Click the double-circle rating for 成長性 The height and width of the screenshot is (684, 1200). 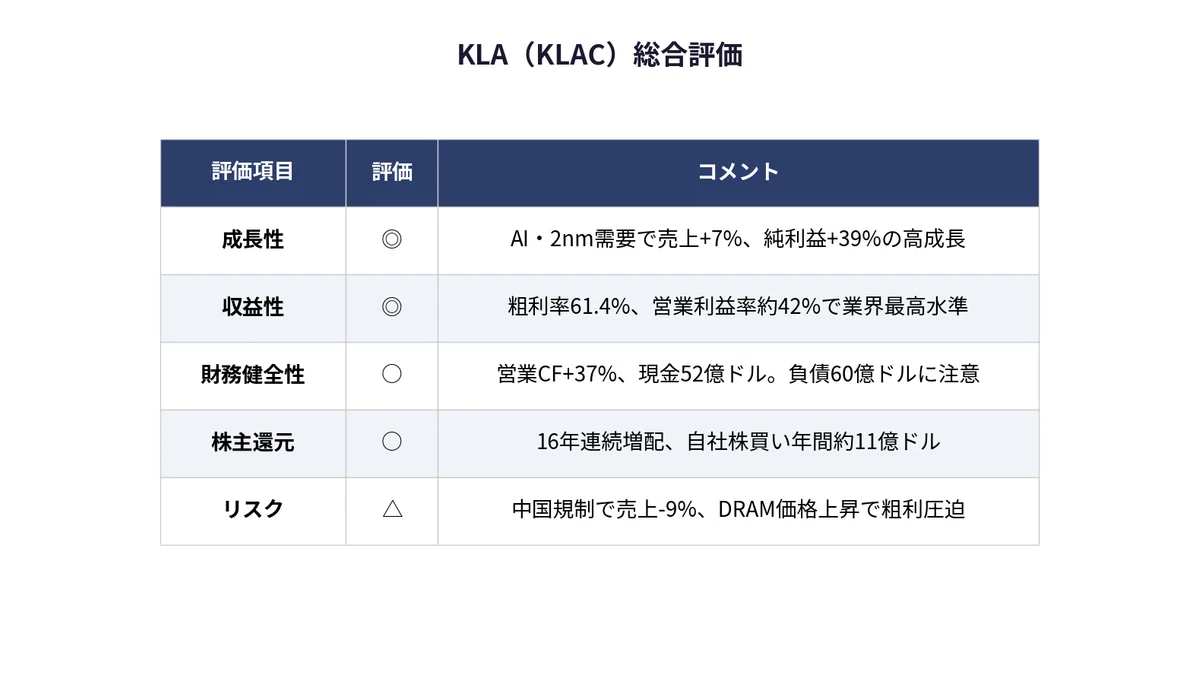click(x=392, y=240)
